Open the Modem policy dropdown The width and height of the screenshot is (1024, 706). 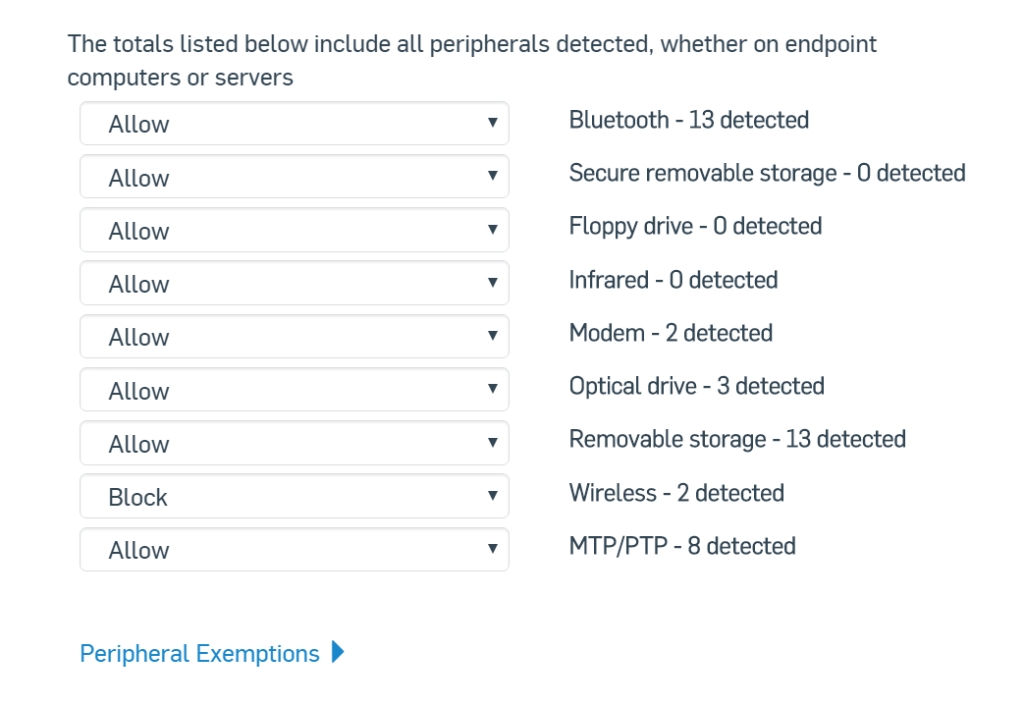click(x=294, y=337)
